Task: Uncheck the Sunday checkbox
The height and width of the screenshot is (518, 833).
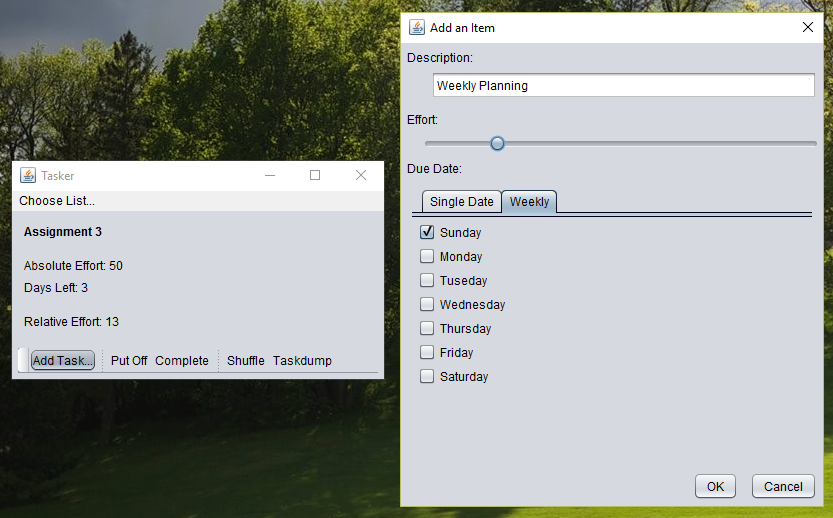Action: pyautogui.click(x=427, y=233)
